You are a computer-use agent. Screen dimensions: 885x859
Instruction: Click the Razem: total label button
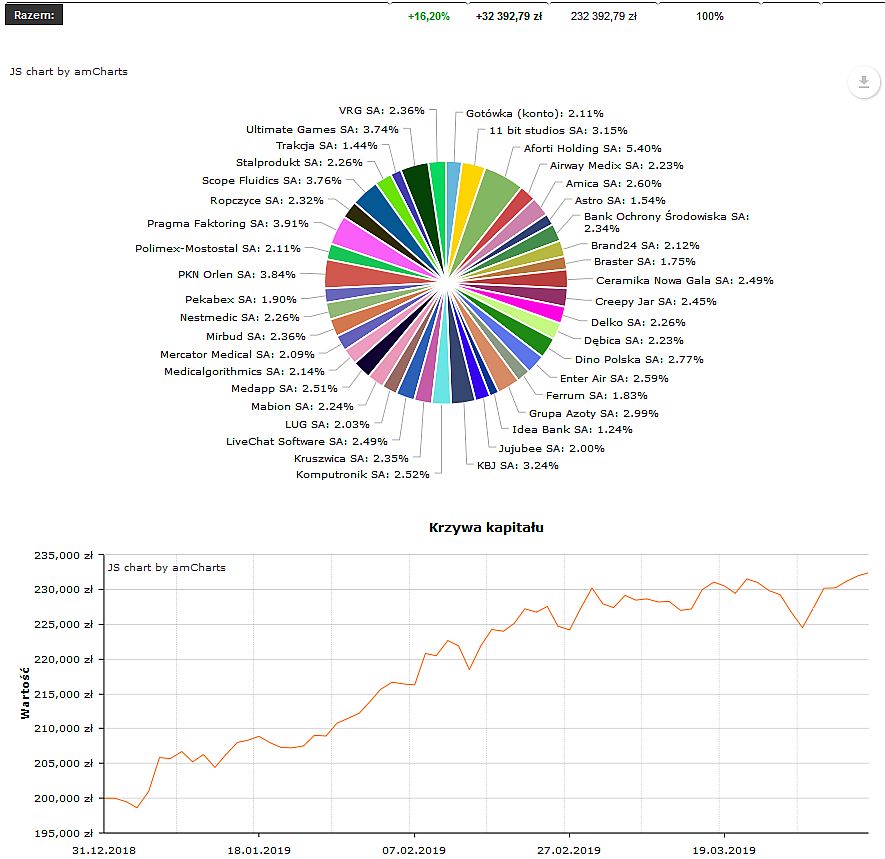tap(34, 15)
